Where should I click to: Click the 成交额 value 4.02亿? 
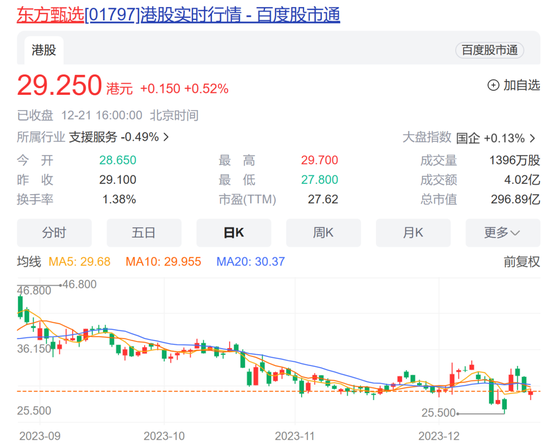[x=522, y=180]
